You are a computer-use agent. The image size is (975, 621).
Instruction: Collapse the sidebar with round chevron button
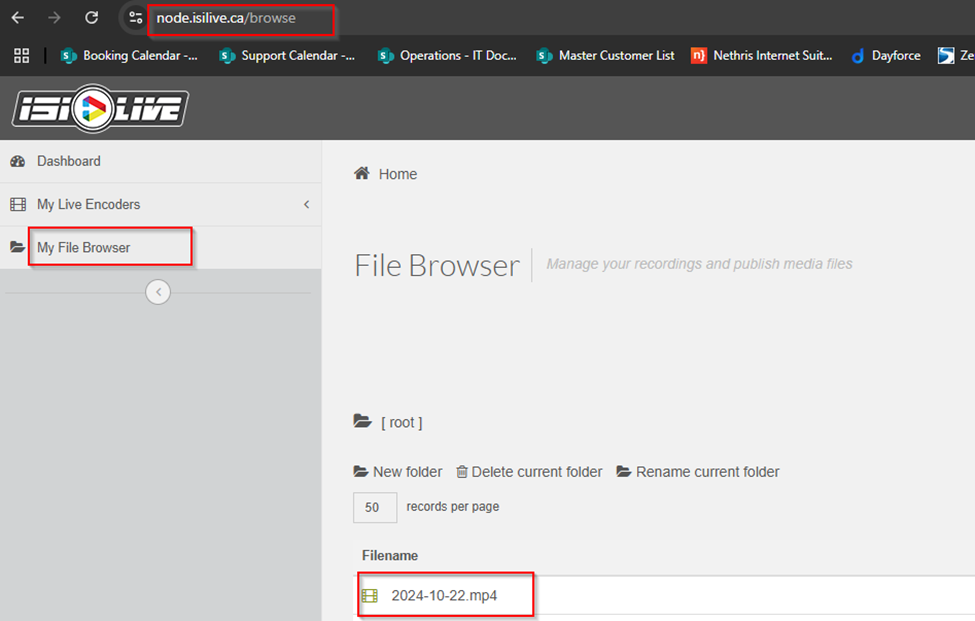tap(158, 292)
